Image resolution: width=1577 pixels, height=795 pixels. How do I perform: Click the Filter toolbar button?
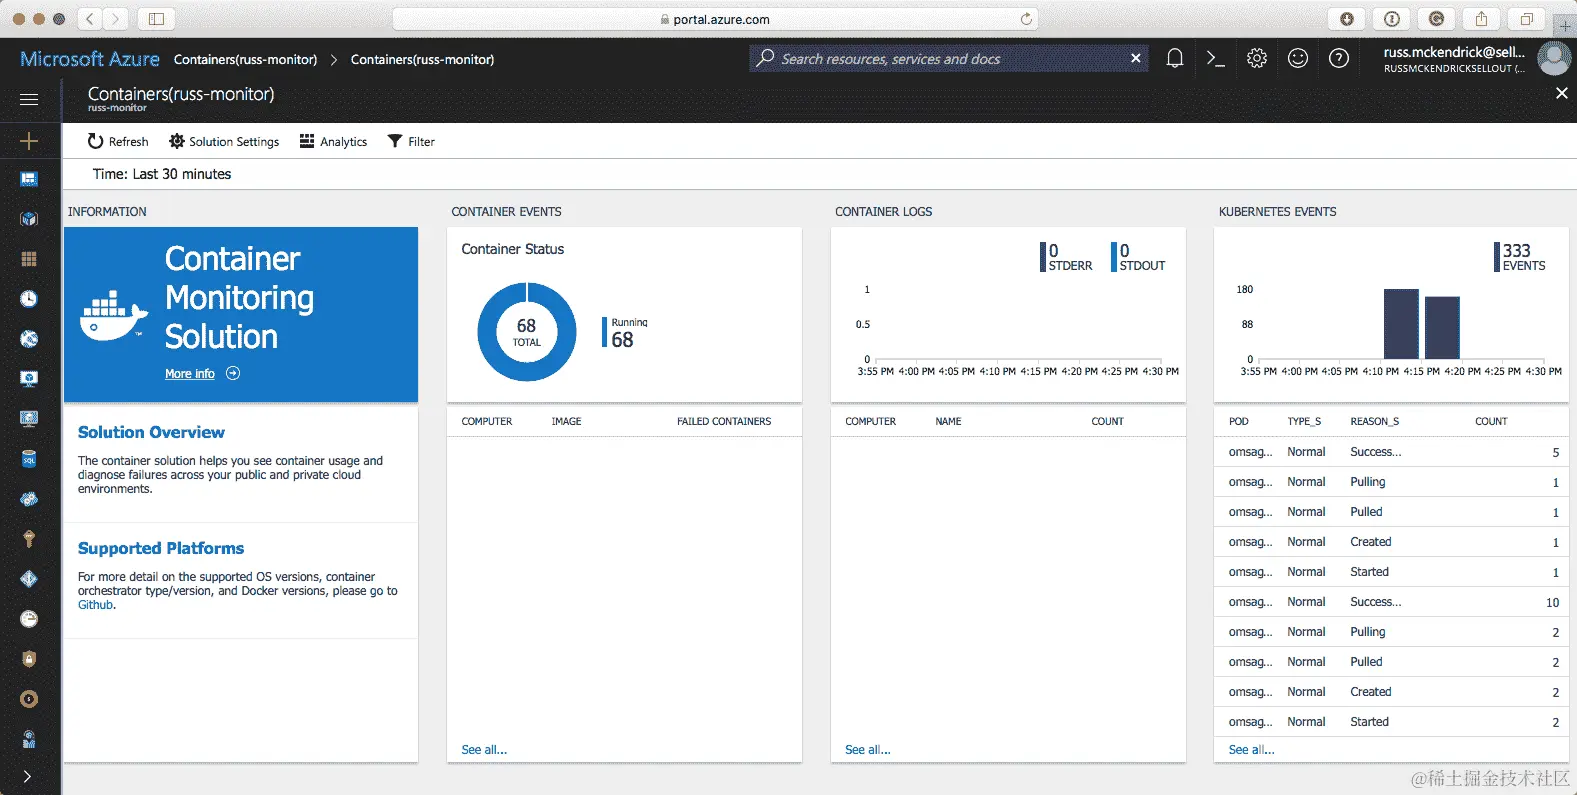coord(411,142)
